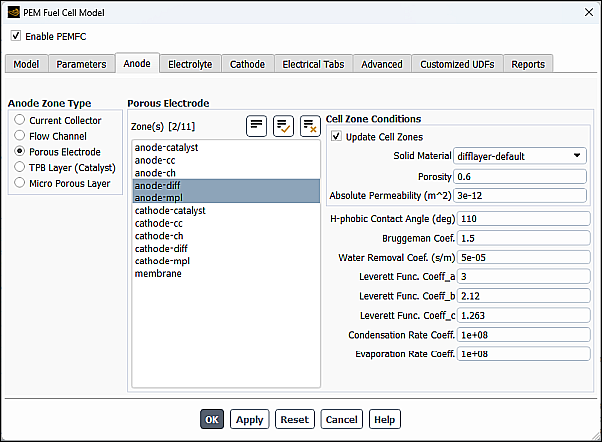Screen dimensions: 602x442
Task: Select the Porous Electrode radio button
Action: pyautogui.click(x=20, y=151)
